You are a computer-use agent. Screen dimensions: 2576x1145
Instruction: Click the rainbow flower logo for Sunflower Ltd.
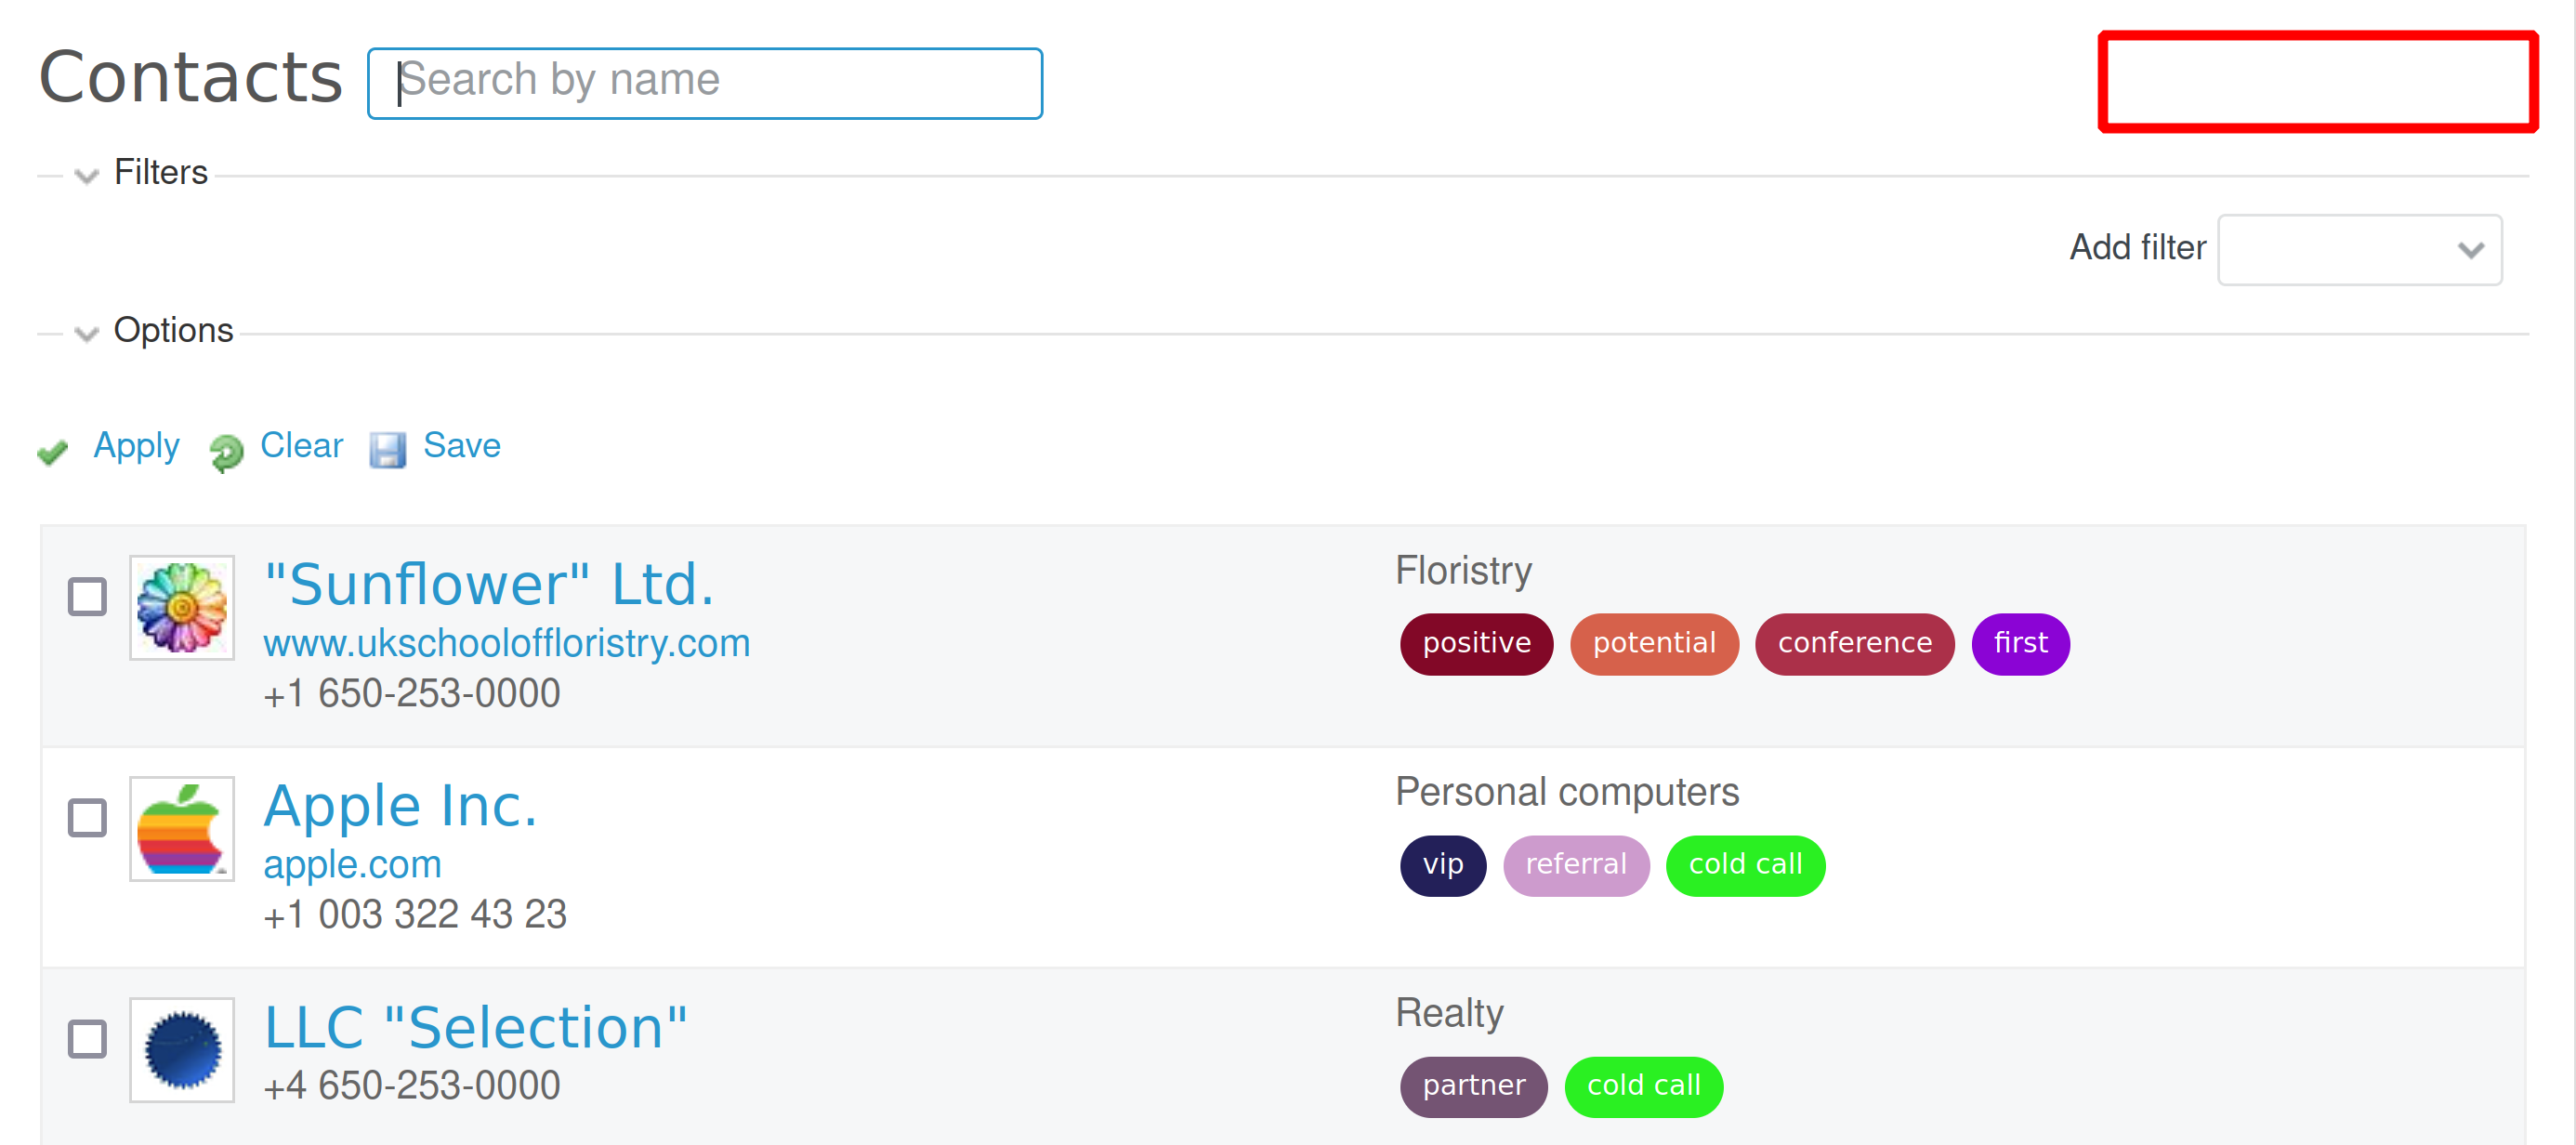(181, 607)
